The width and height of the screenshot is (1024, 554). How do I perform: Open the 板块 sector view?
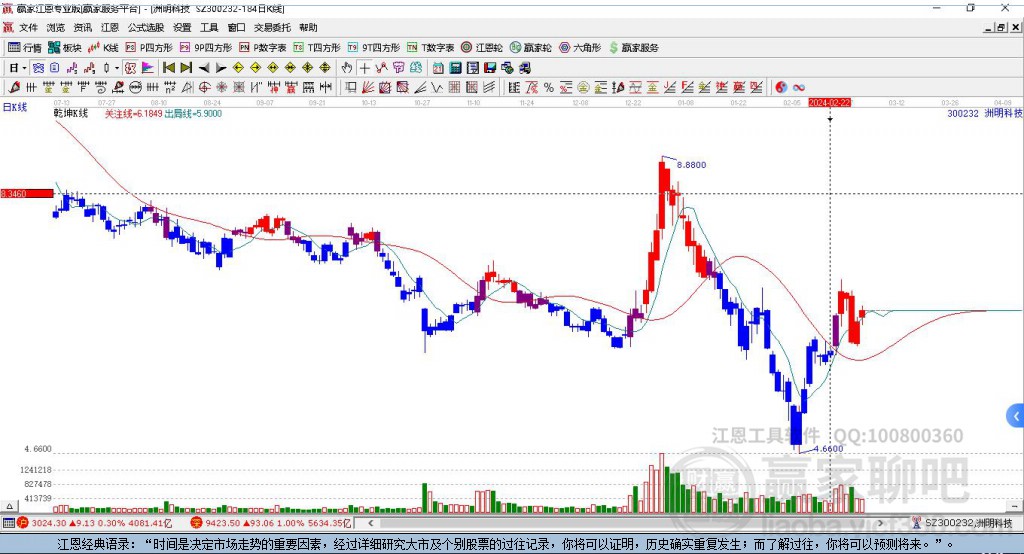65,48
